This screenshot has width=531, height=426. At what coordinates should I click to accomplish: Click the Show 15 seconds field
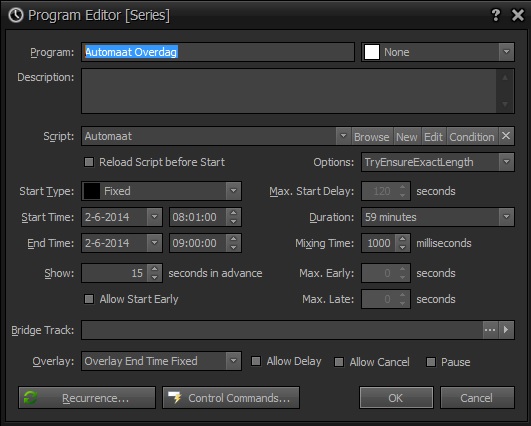(x=114, y=273)
